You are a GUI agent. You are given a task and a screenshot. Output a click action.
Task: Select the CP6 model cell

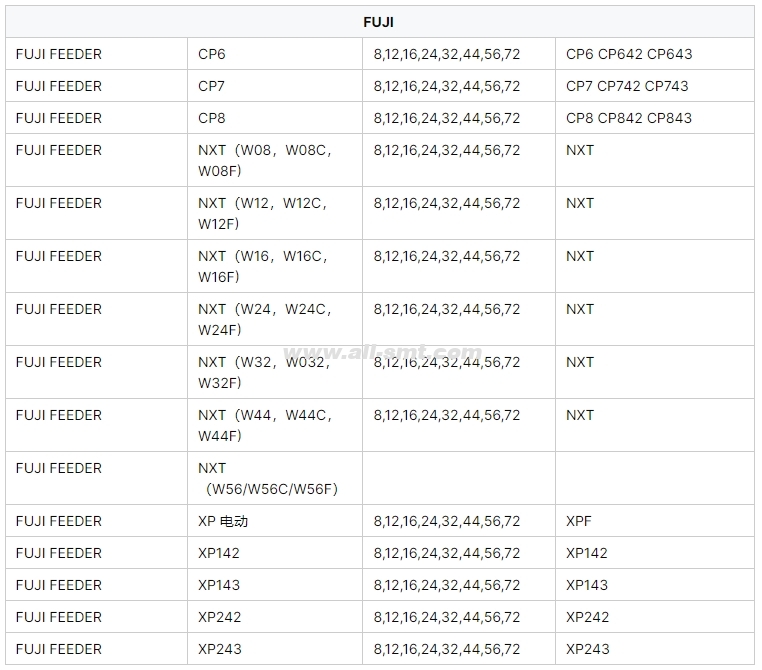(x=275, y=54)
